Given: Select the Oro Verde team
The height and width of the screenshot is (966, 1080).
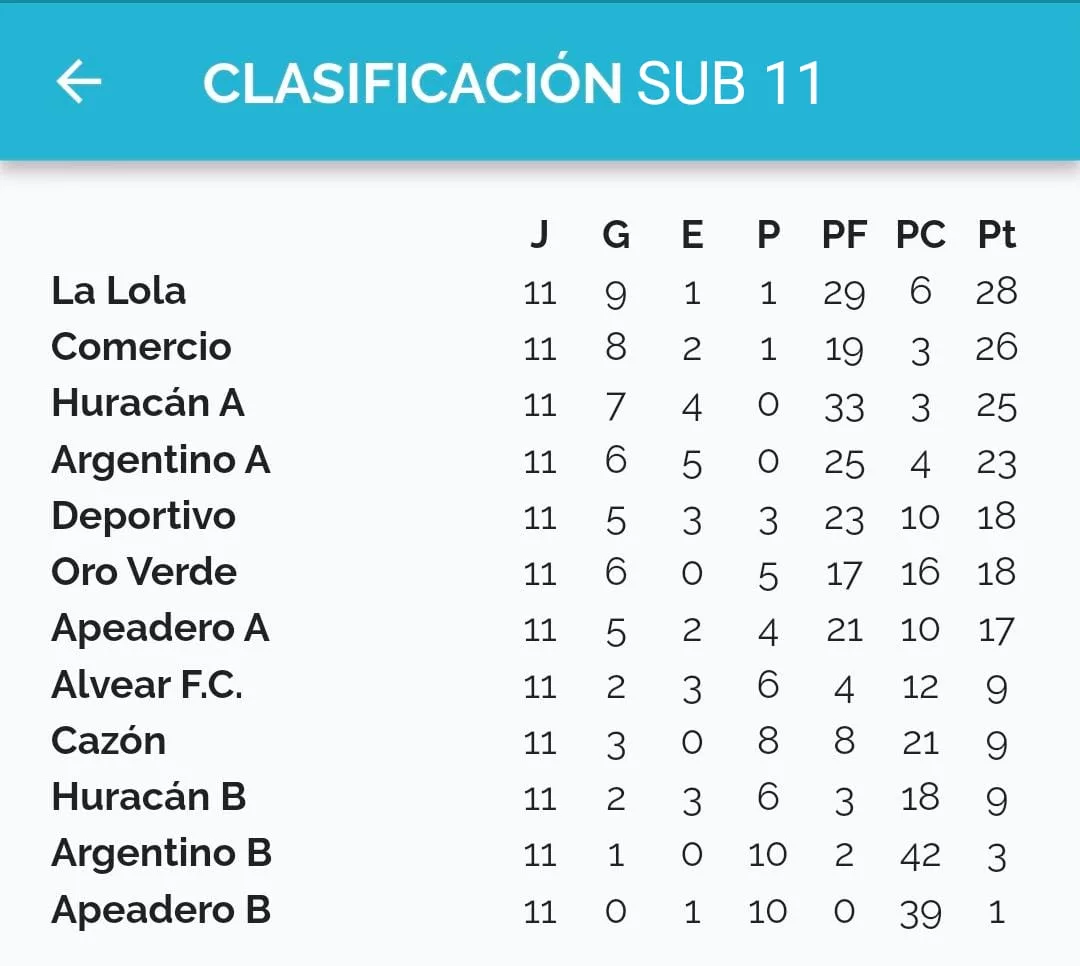Looking at the screenshot, I should click(144, 572).
